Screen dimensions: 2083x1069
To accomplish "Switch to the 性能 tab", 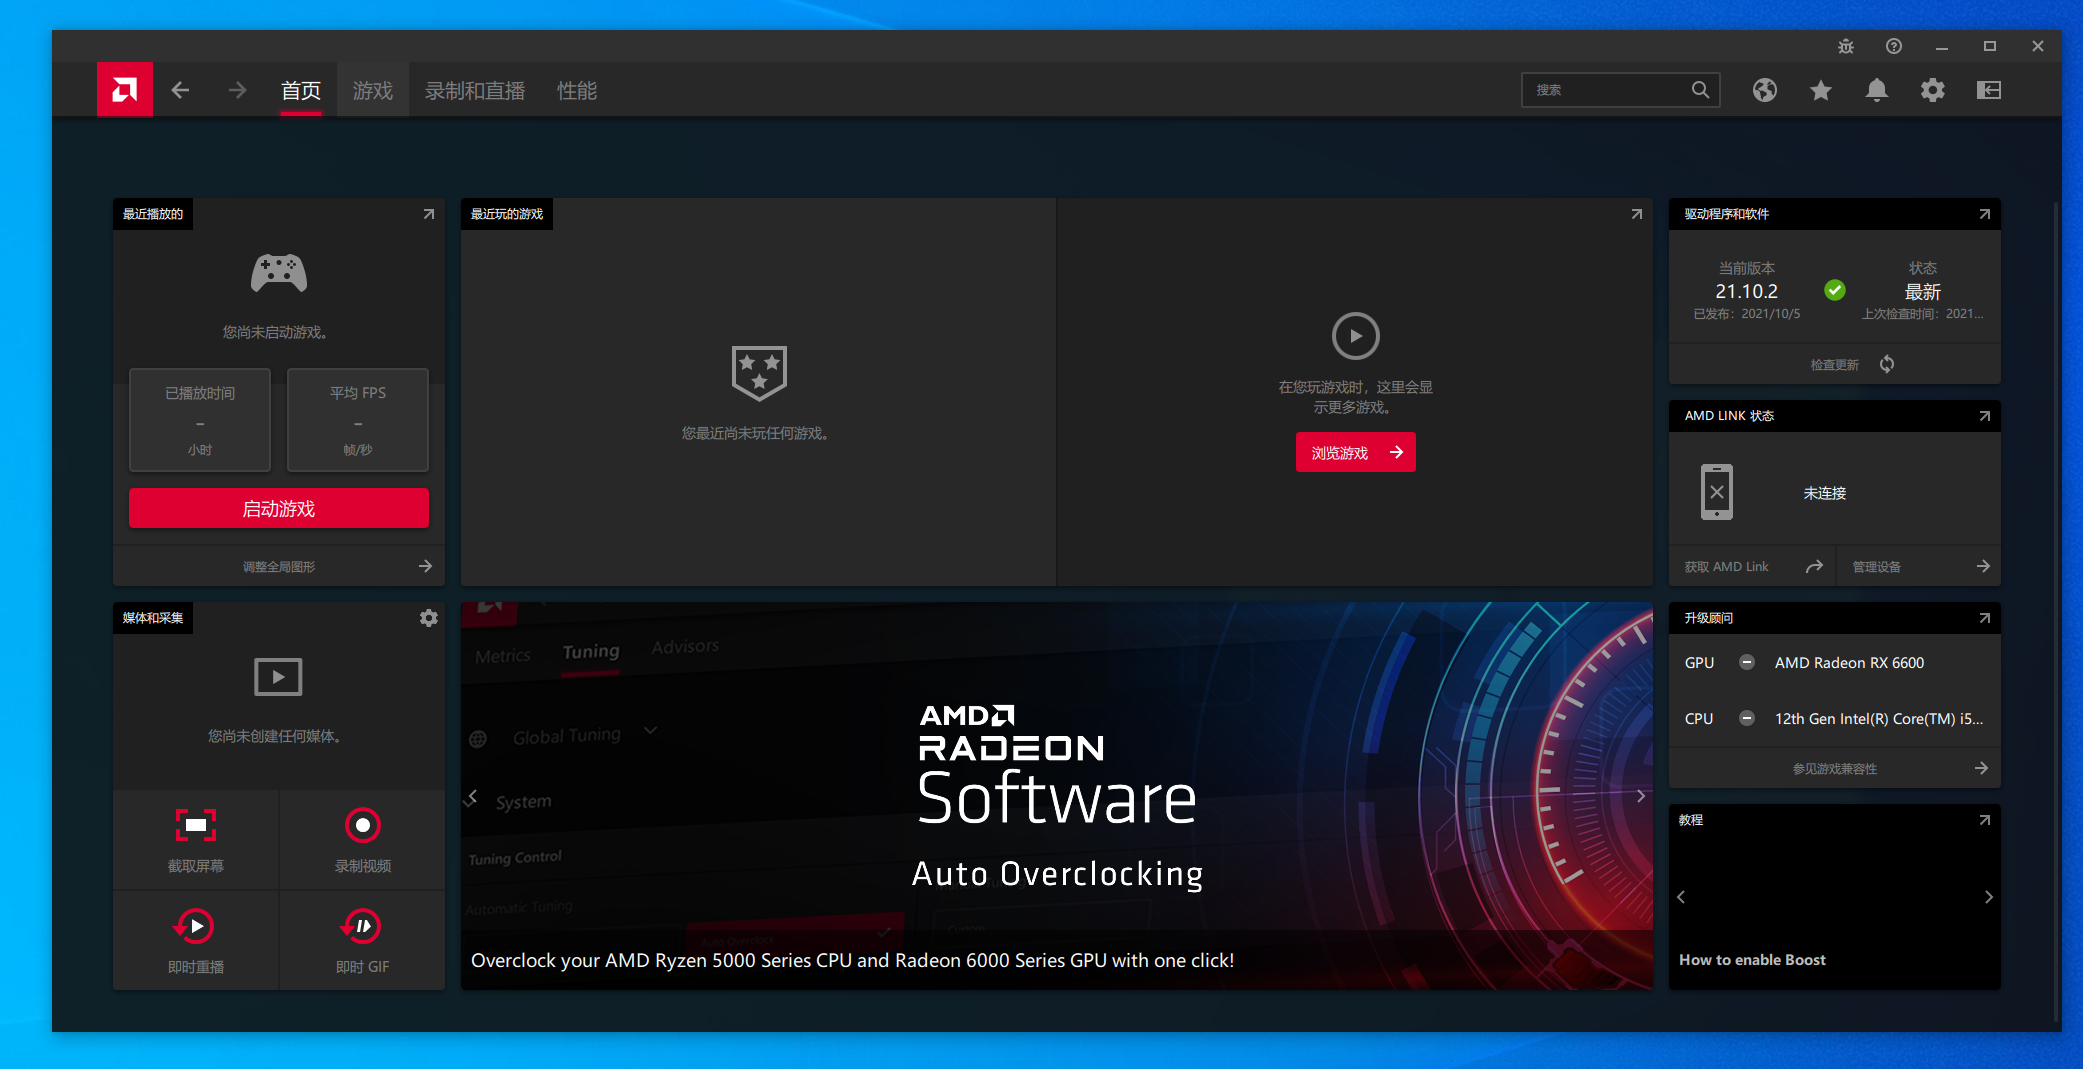I will [577, 90].
